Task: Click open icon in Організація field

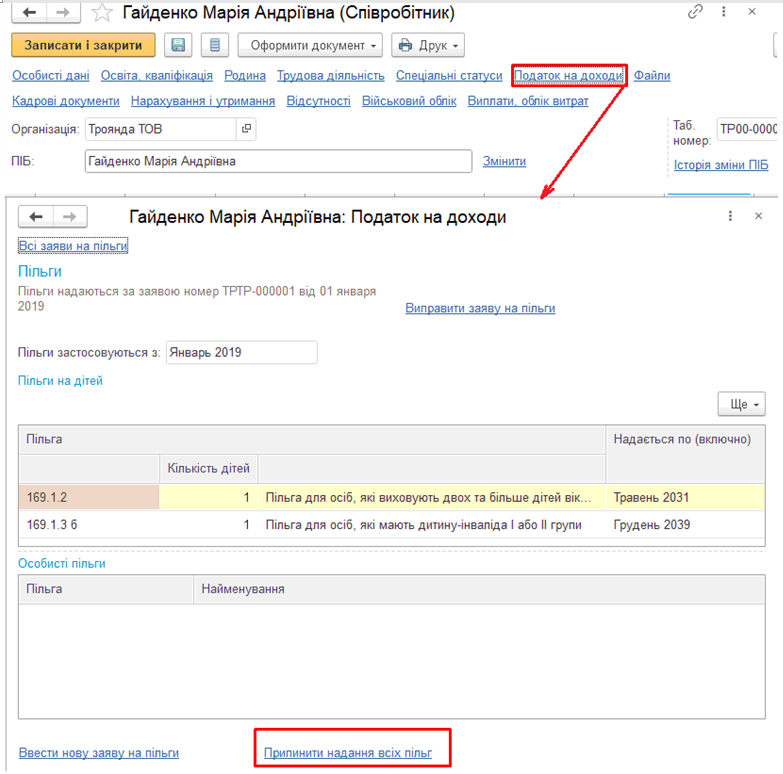Action: 247,129
